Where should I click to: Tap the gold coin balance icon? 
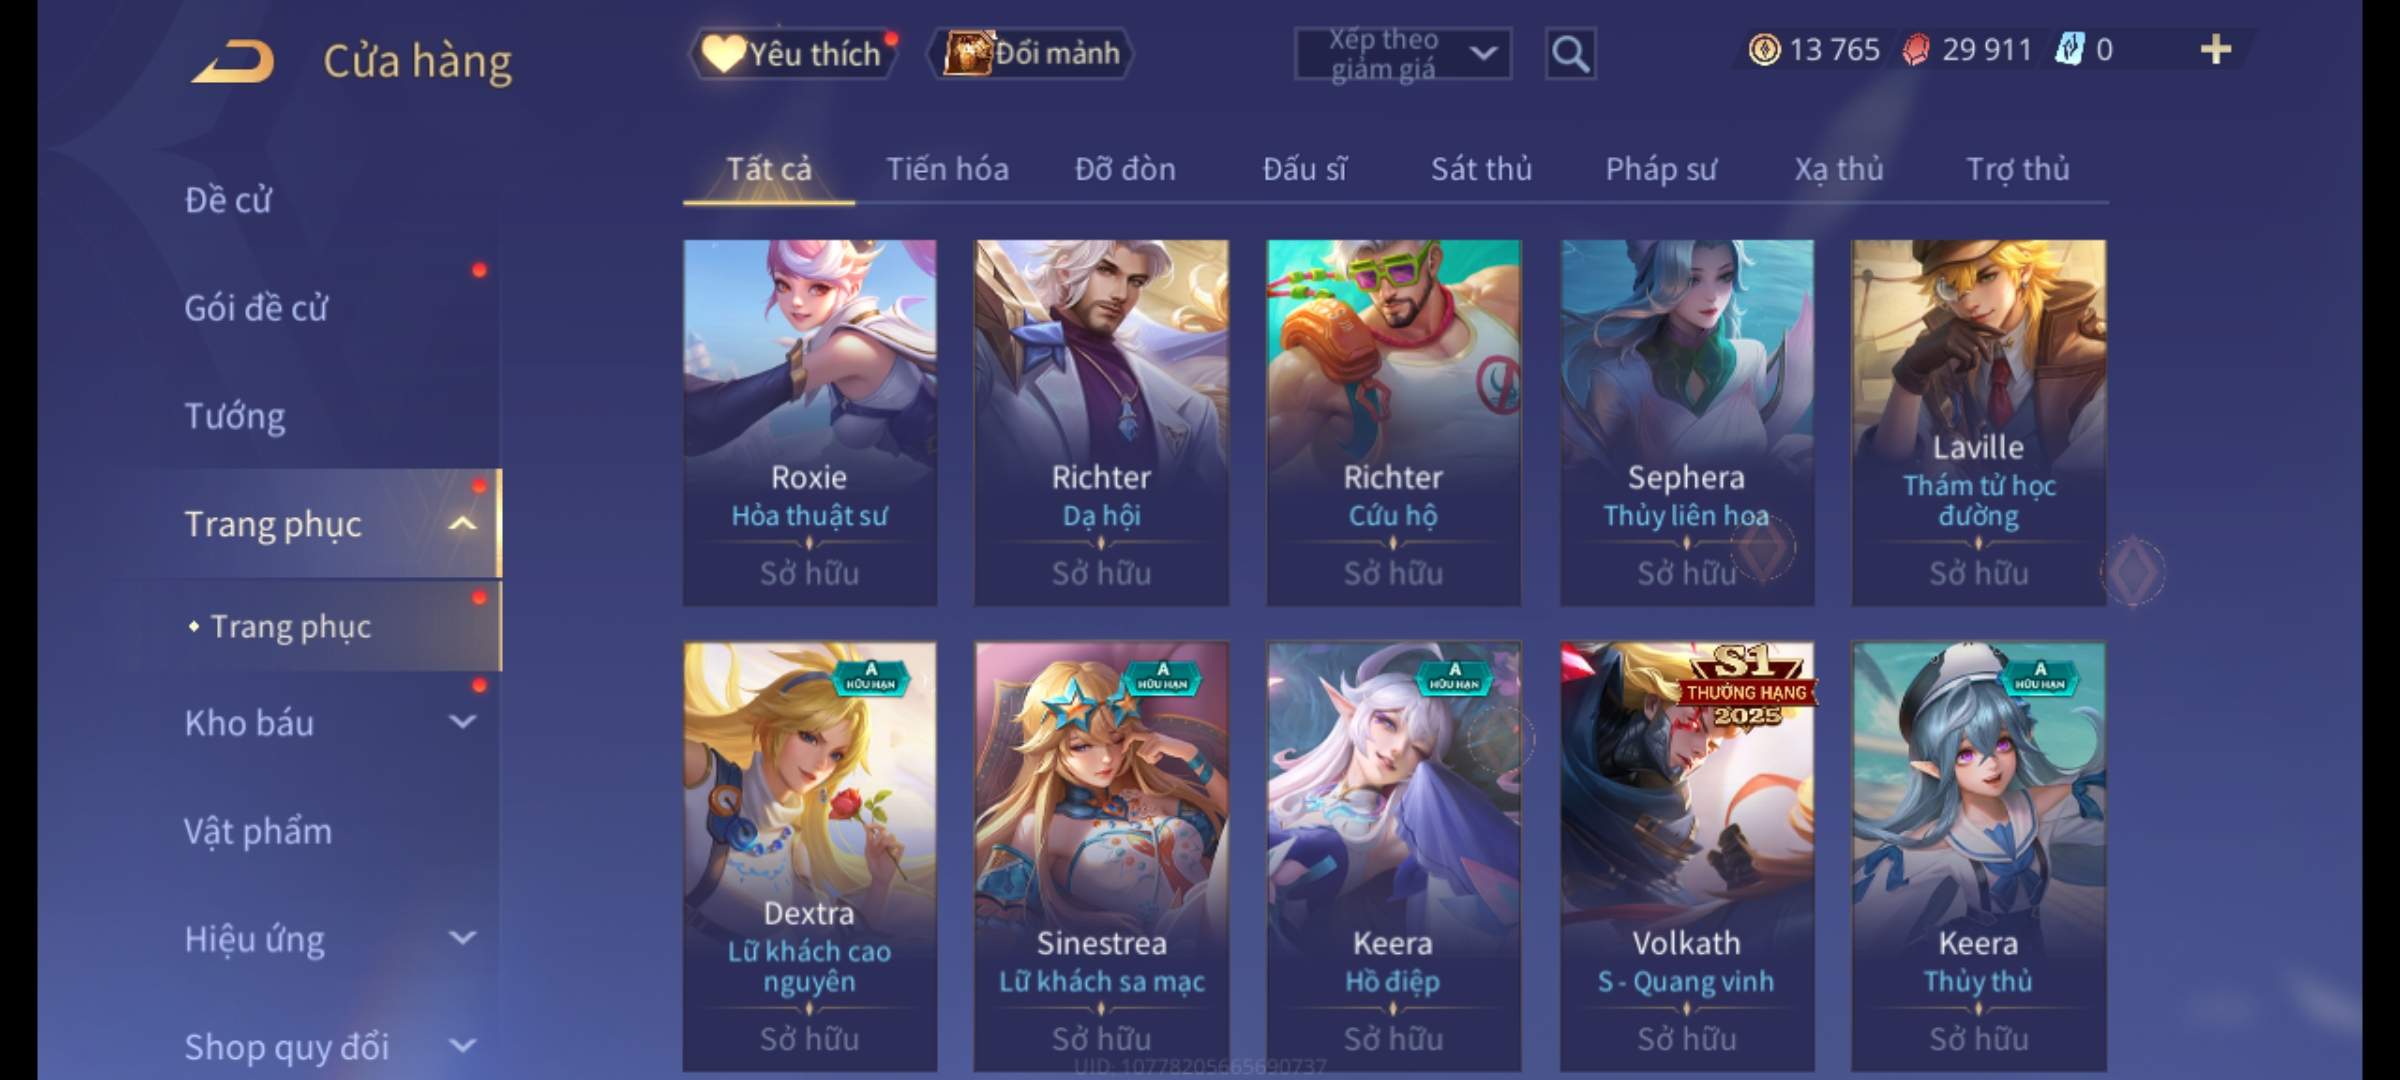[1764, 49]
